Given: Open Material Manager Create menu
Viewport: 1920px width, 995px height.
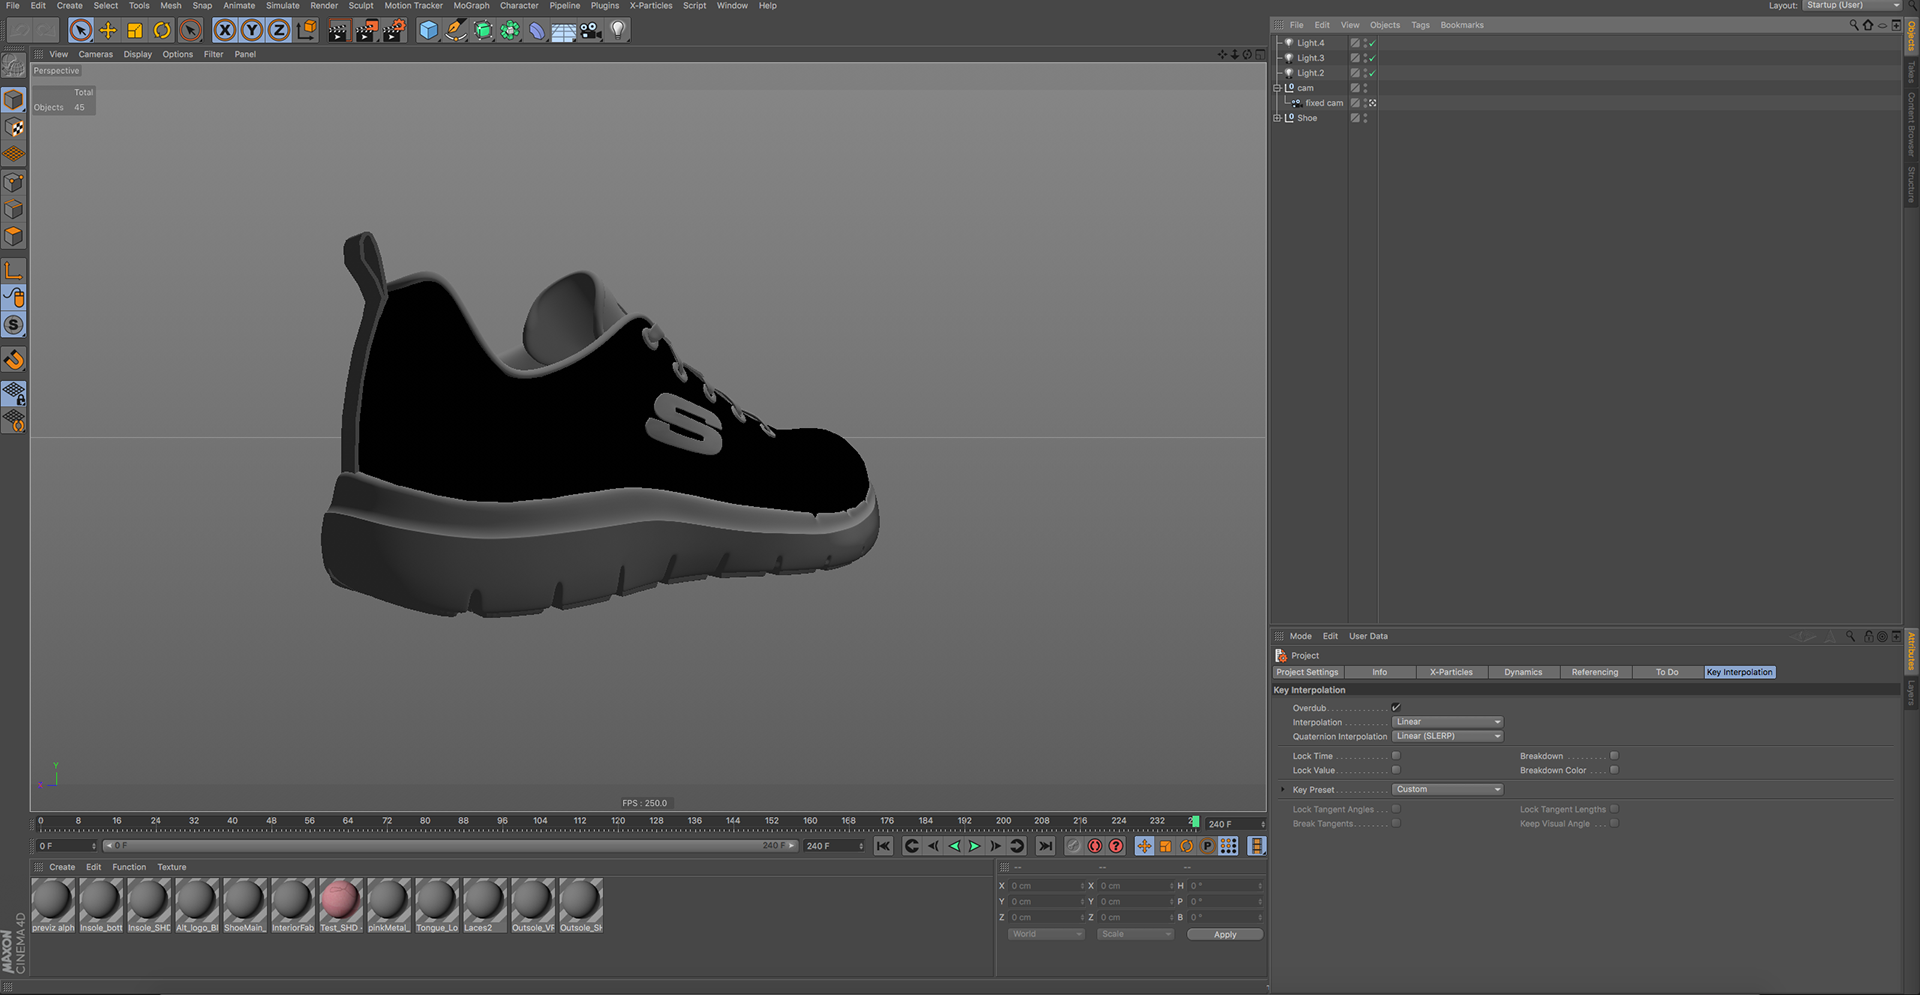Looking at the screenshot, I should click(x=62, y=867).
